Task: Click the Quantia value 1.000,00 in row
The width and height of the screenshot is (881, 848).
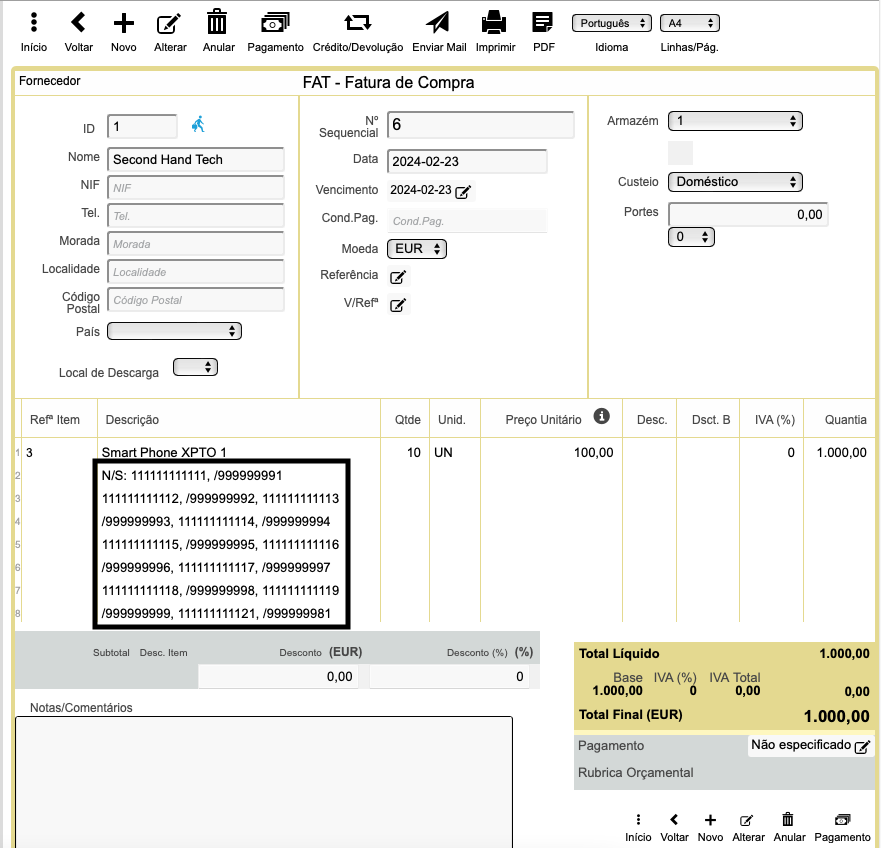Action: pyautogui.click(x=841, y=452)
